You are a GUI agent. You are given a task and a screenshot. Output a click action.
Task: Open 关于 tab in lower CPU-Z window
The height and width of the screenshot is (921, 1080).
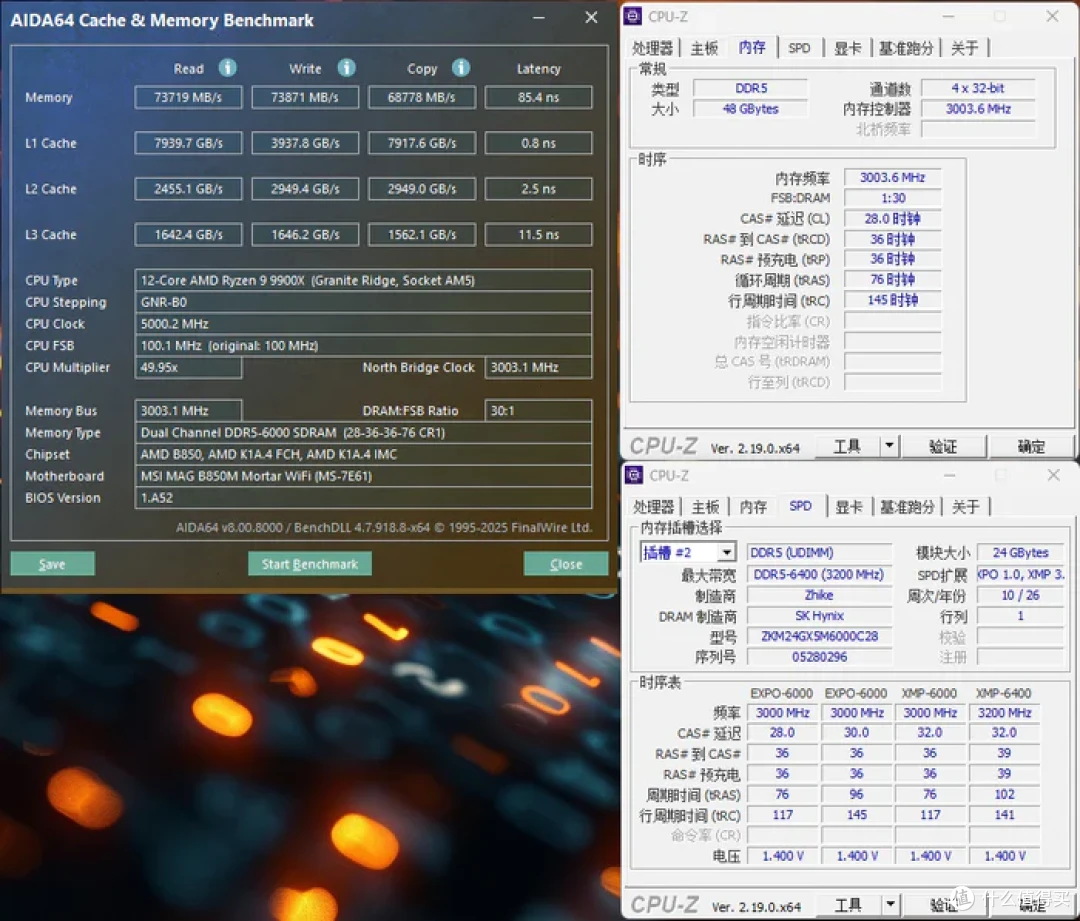click(966, 507)
